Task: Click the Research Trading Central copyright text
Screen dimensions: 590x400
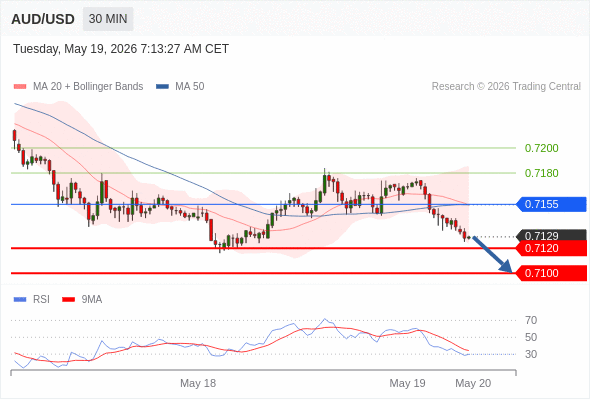Action: [506, 87]
